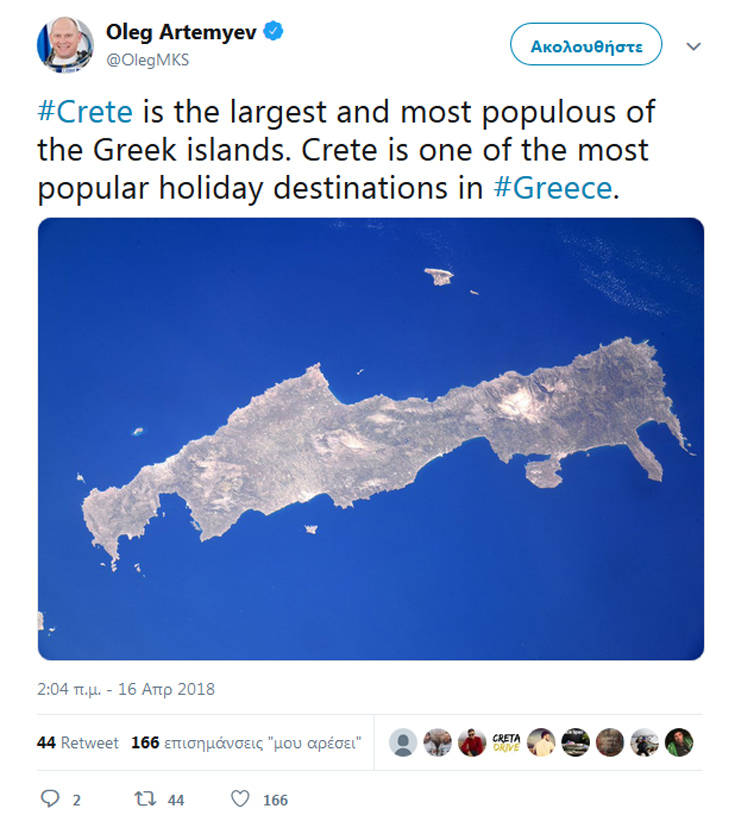This screenshot has height=815, width=735.
Task: Click Oleg Artemyev's profile avatar
Action: tap(65, 45)
